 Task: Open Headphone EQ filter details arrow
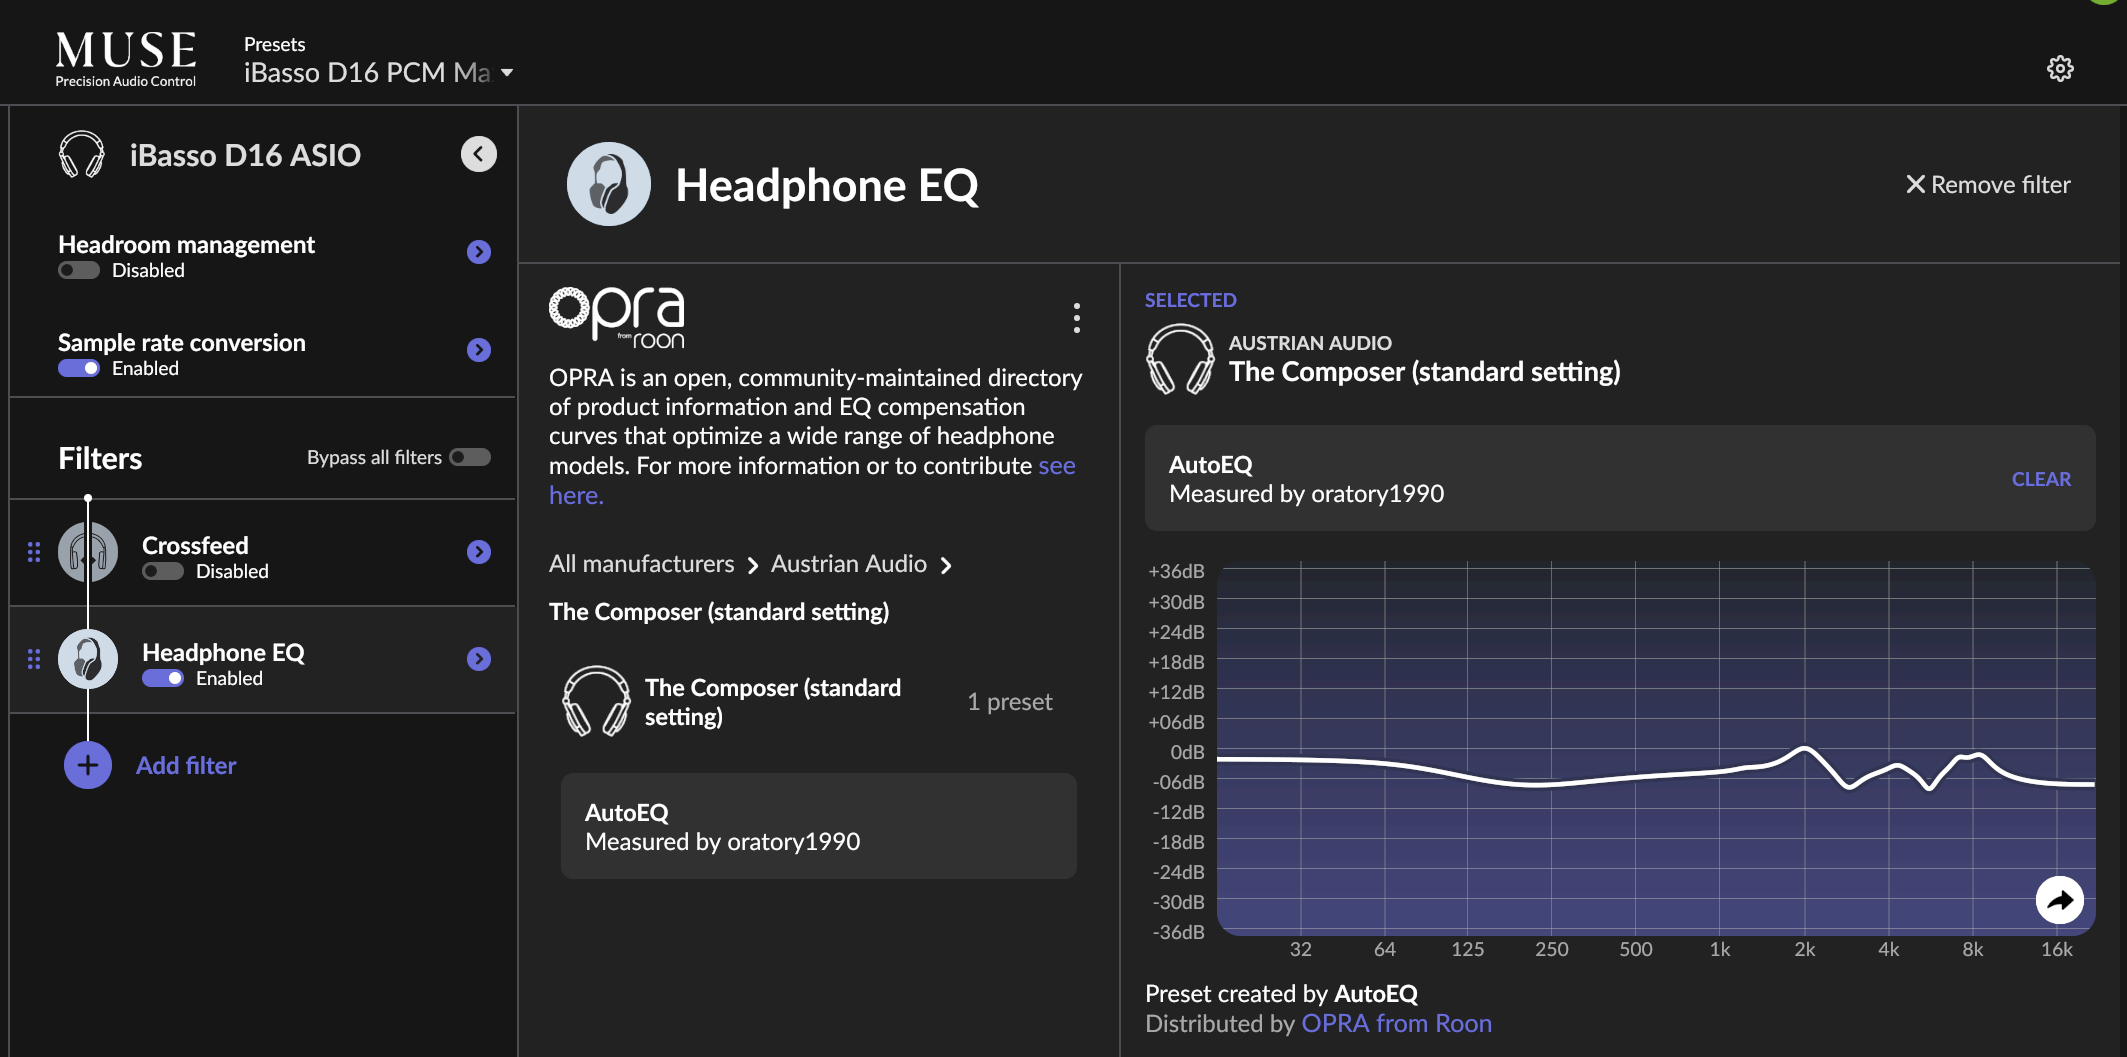pyautogui.click(x=479, y=659)
